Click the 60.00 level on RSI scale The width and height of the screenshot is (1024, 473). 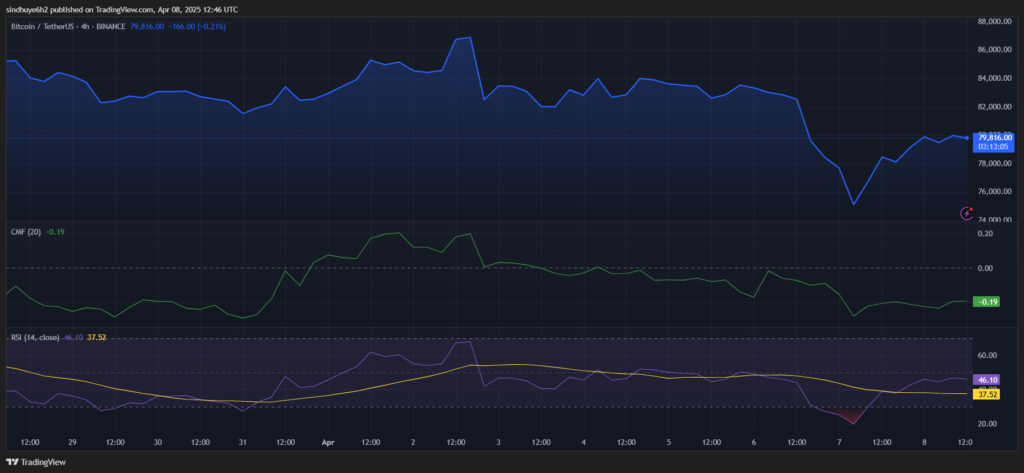pos(988,355)
